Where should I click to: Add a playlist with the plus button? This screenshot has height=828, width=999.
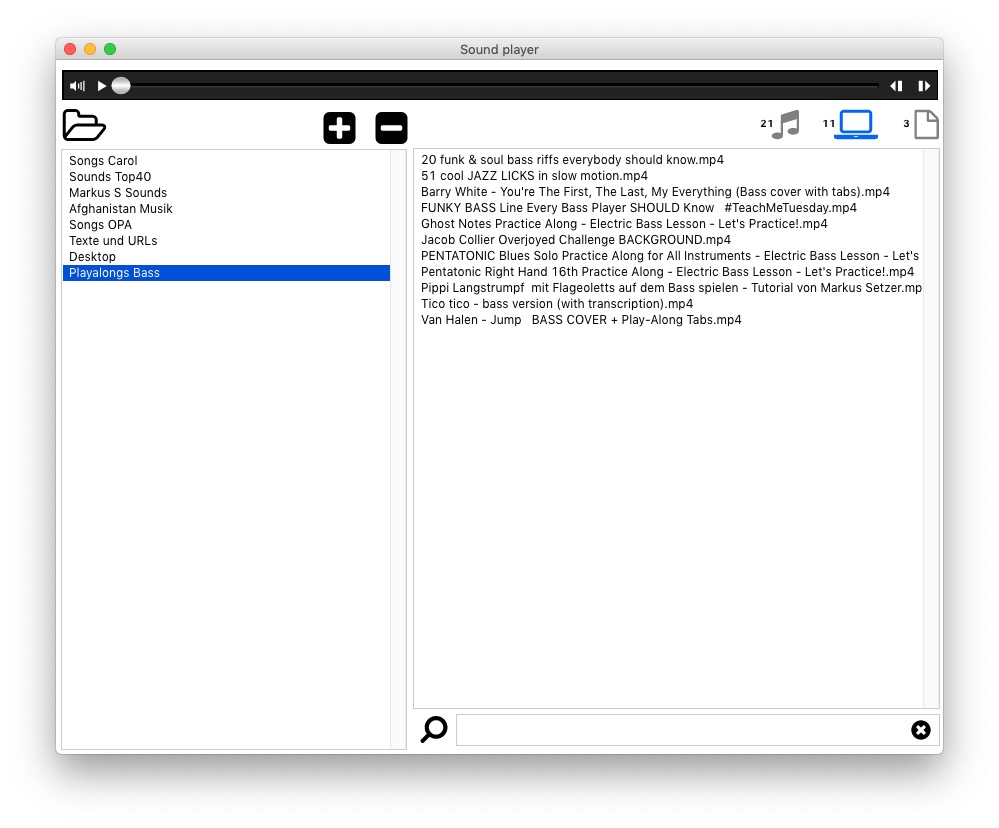340,128
